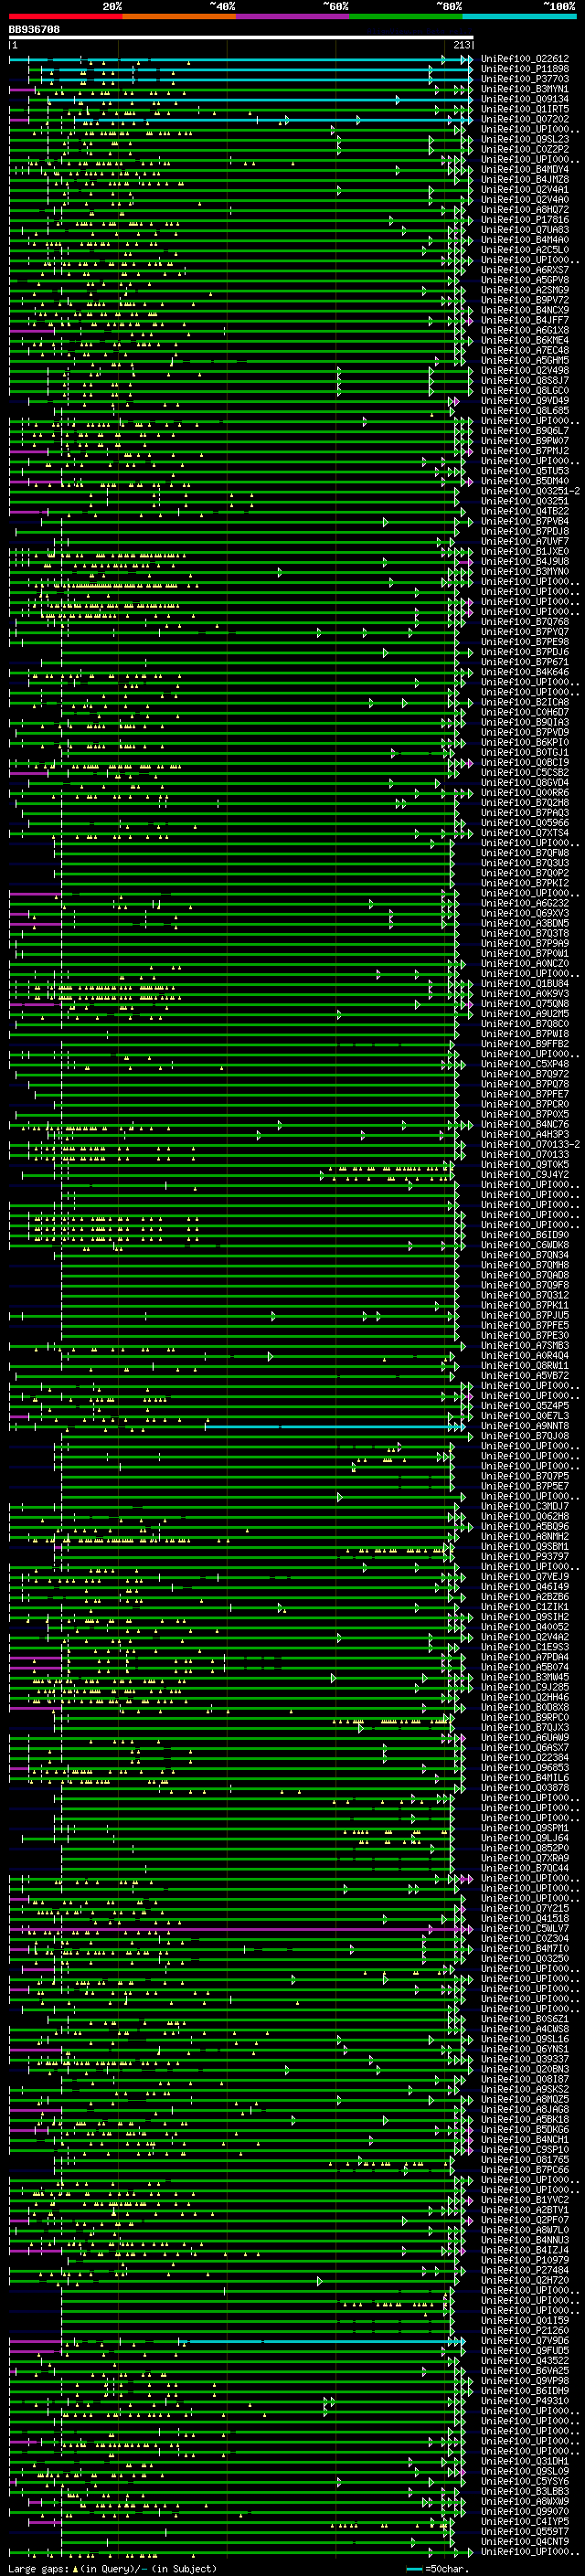This screenshot has width=585, height=2576.
Task: Select hit label UniRef100_B4JMZ8
Action: tap(525, 179)
